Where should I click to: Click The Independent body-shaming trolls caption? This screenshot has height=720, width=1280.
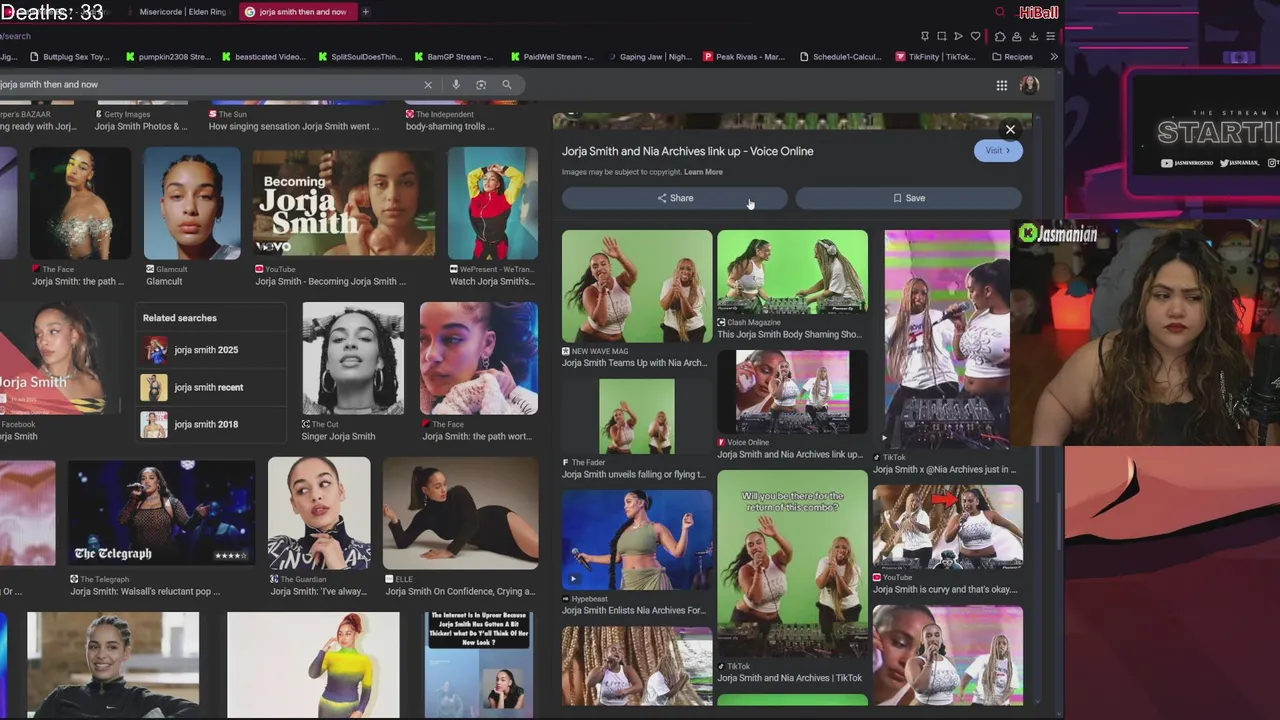[450, 127]
